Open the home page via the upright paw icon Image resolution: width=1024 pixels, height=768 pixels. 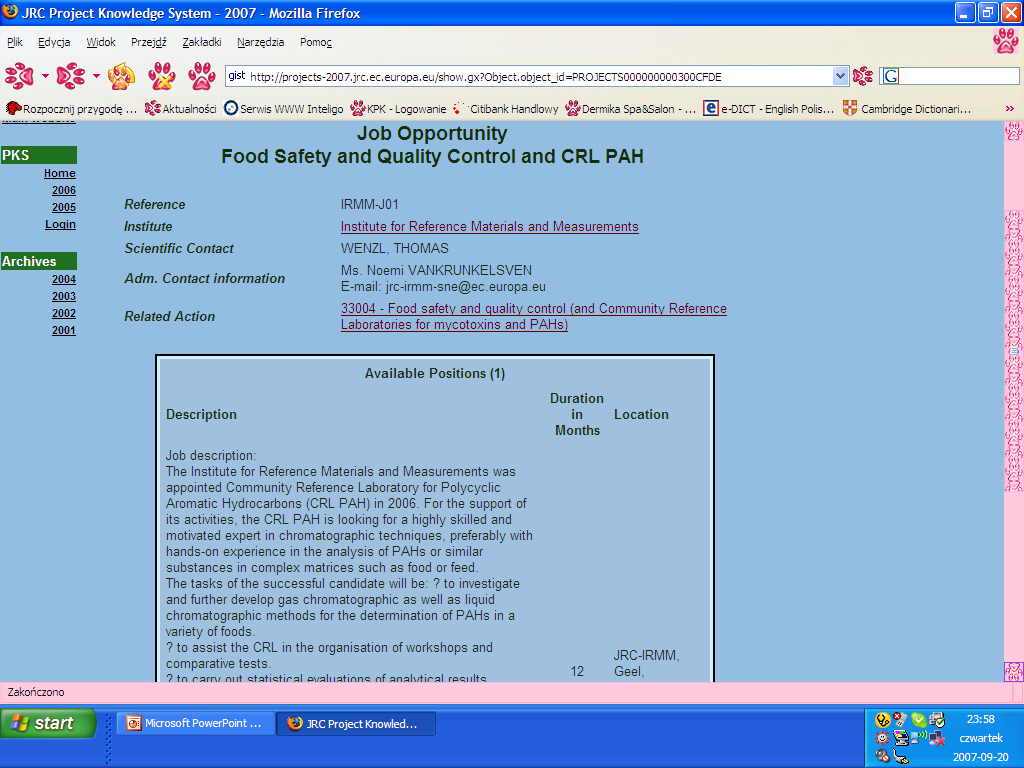pyautogui.click(x=202, y=76)
